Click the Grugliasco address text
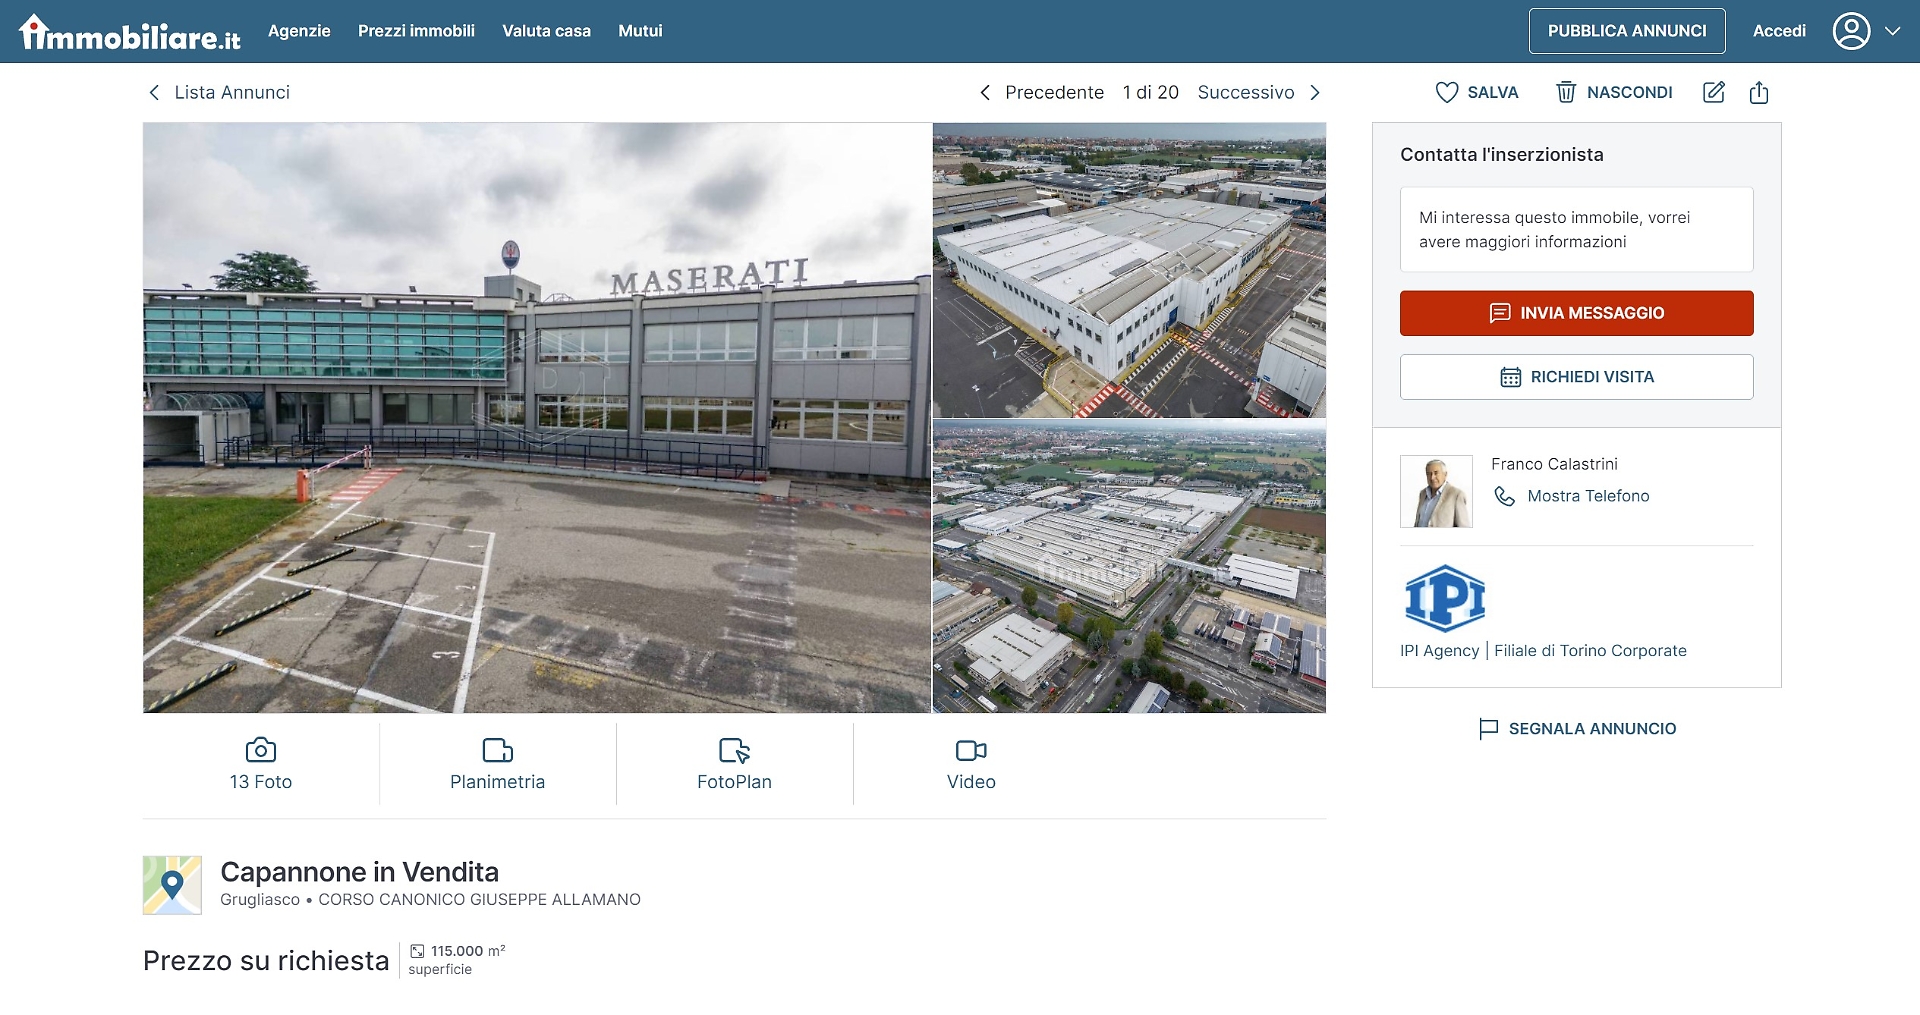This screenshot has width=1920, height=1015. coord(430,900)
